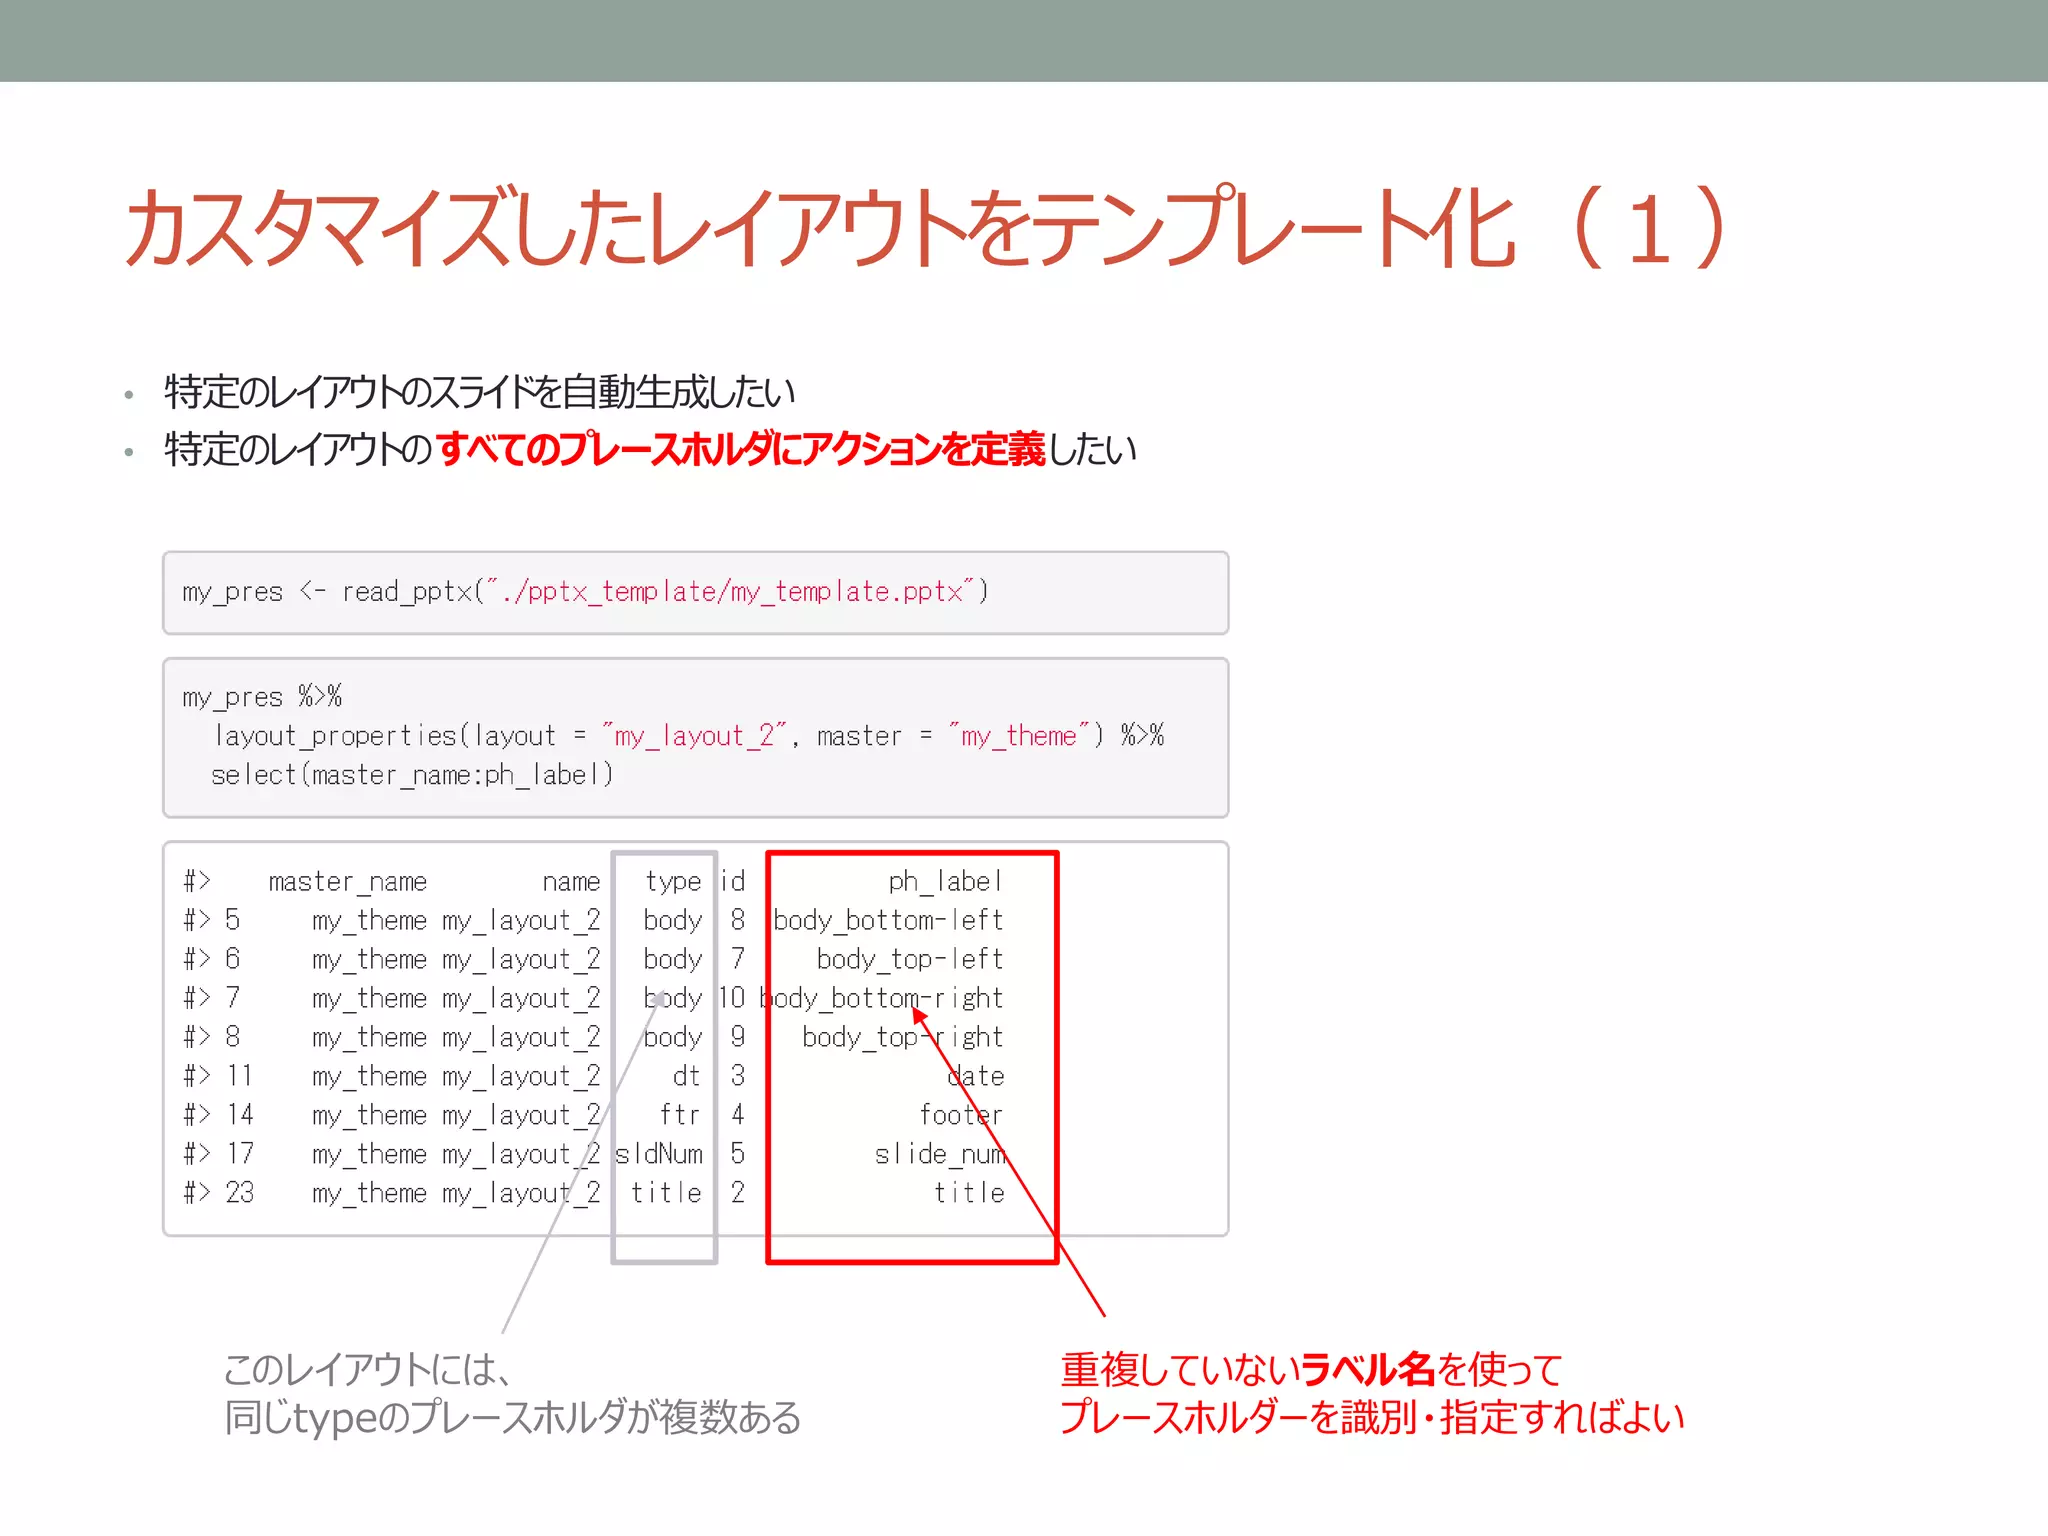Viewport: 2048px width, 1536px height.
Task: Click the "my_theme" string in code
Action: point(1018,736)
